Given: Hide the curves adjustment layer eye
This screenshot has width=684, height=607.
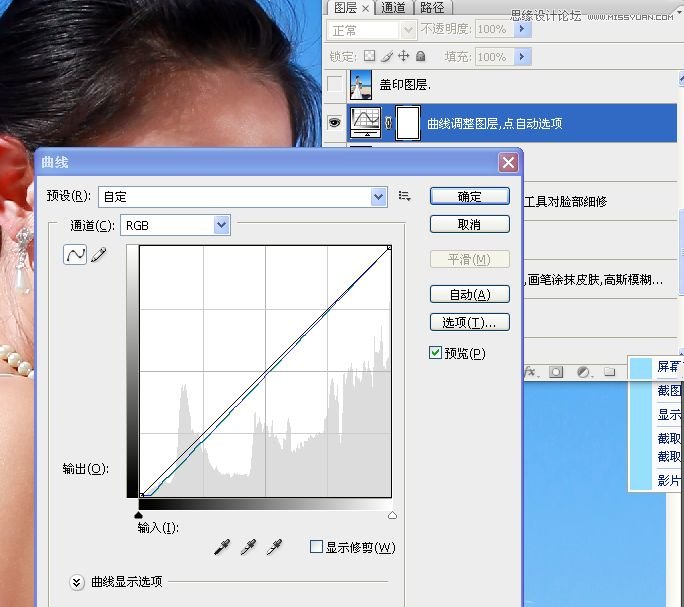Looking at the screenshot, I should 335,122.
